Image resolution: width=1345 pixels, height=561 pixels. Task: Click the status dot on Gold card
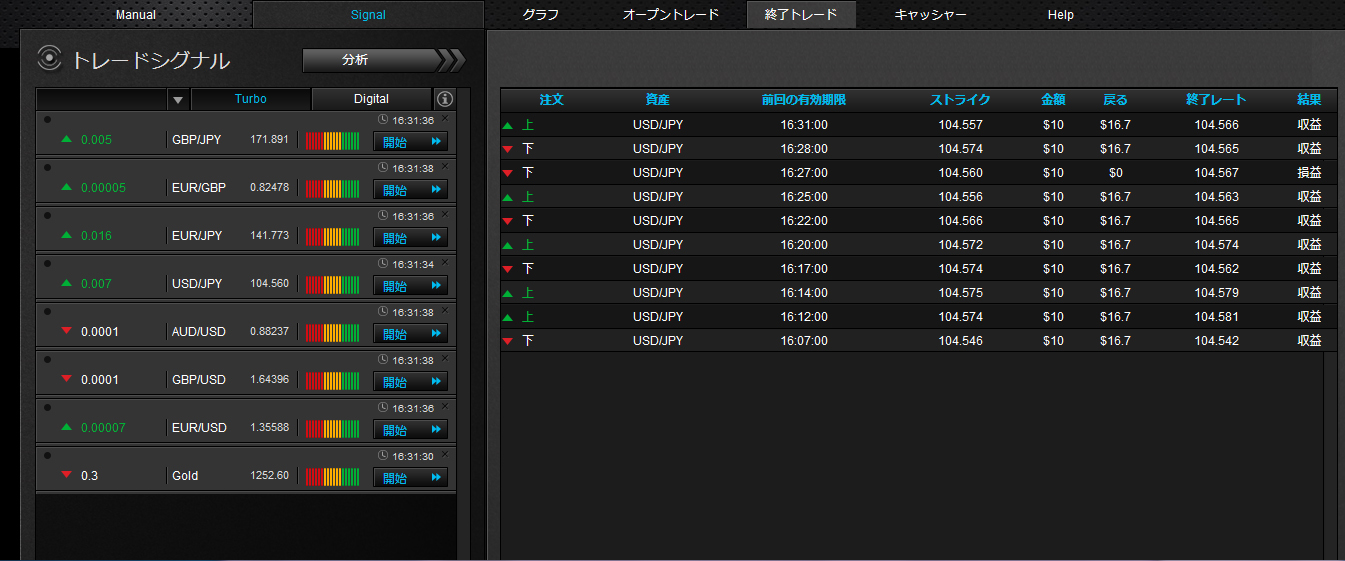point(47,455)
